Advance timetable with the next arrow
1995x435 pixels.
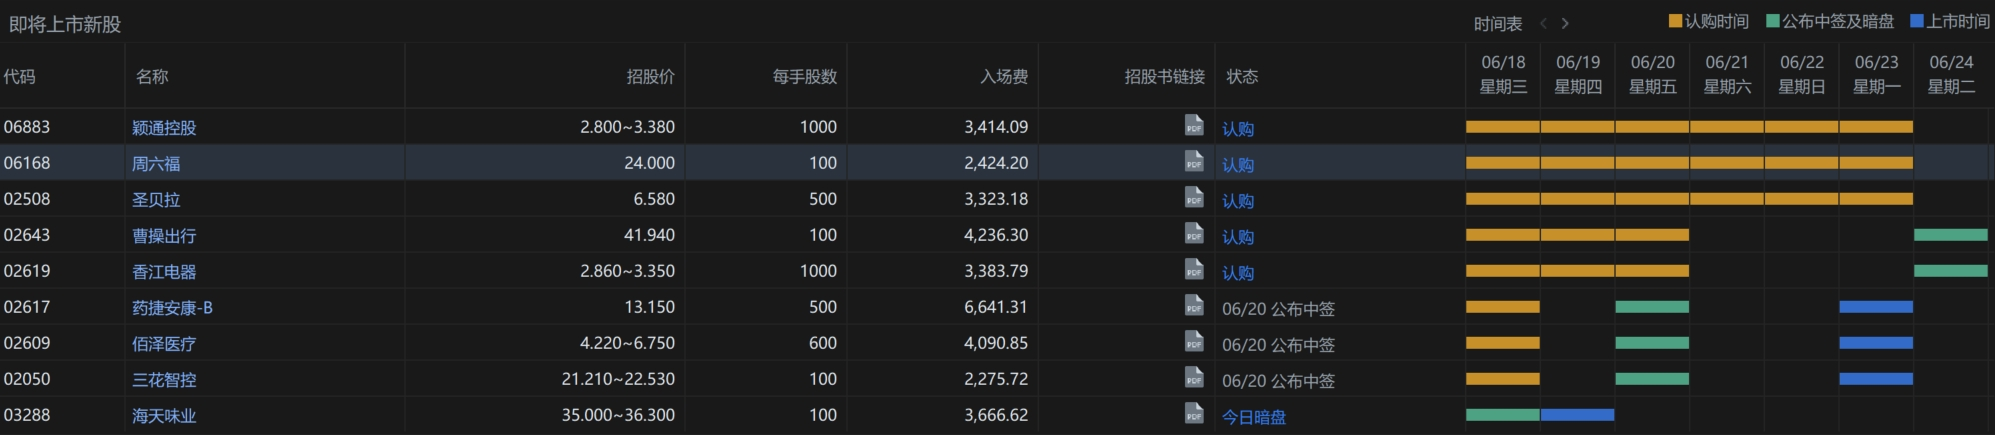tap(1565, 23)
